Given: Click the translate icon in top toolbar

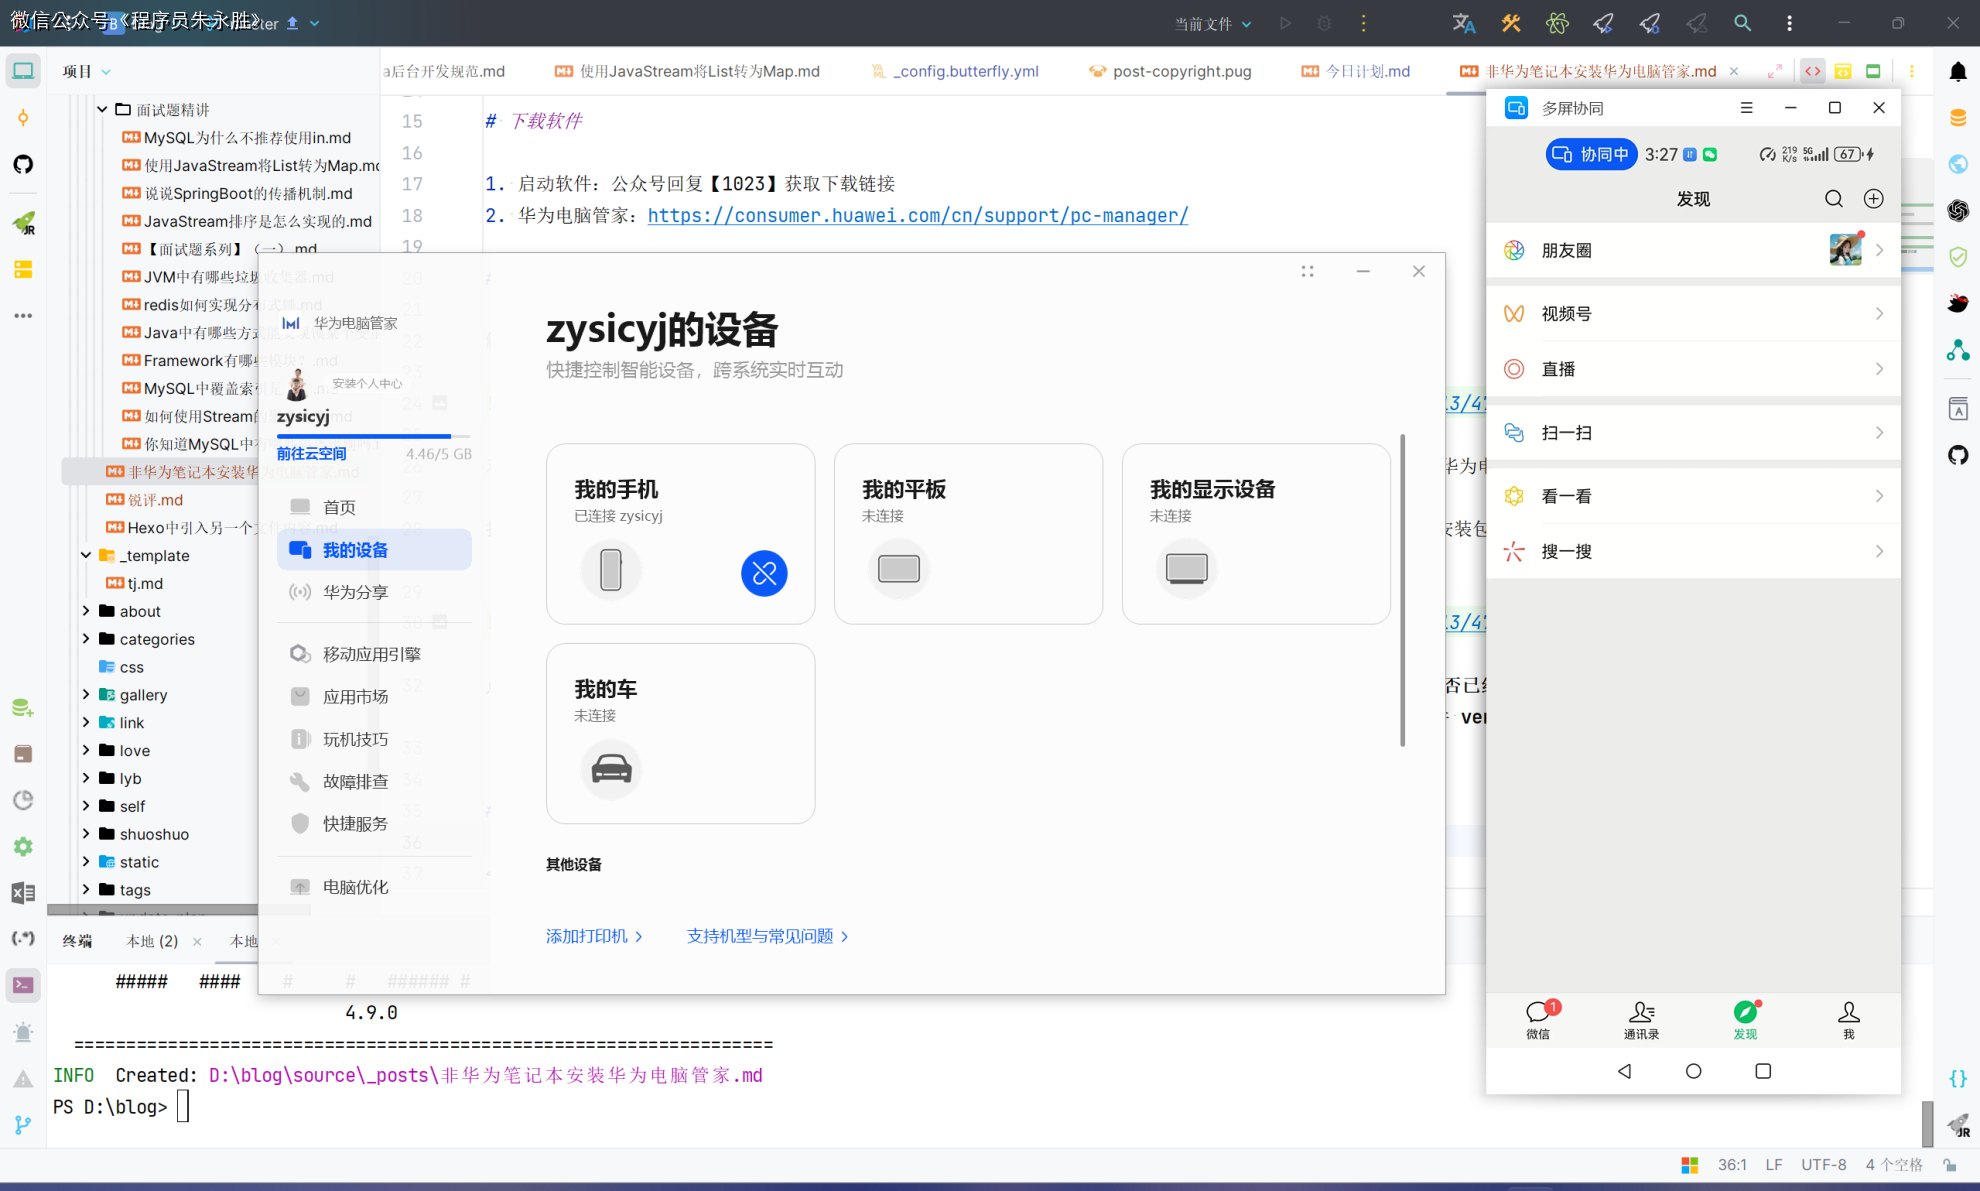Looking at the screenshot, I should 1463,23.
